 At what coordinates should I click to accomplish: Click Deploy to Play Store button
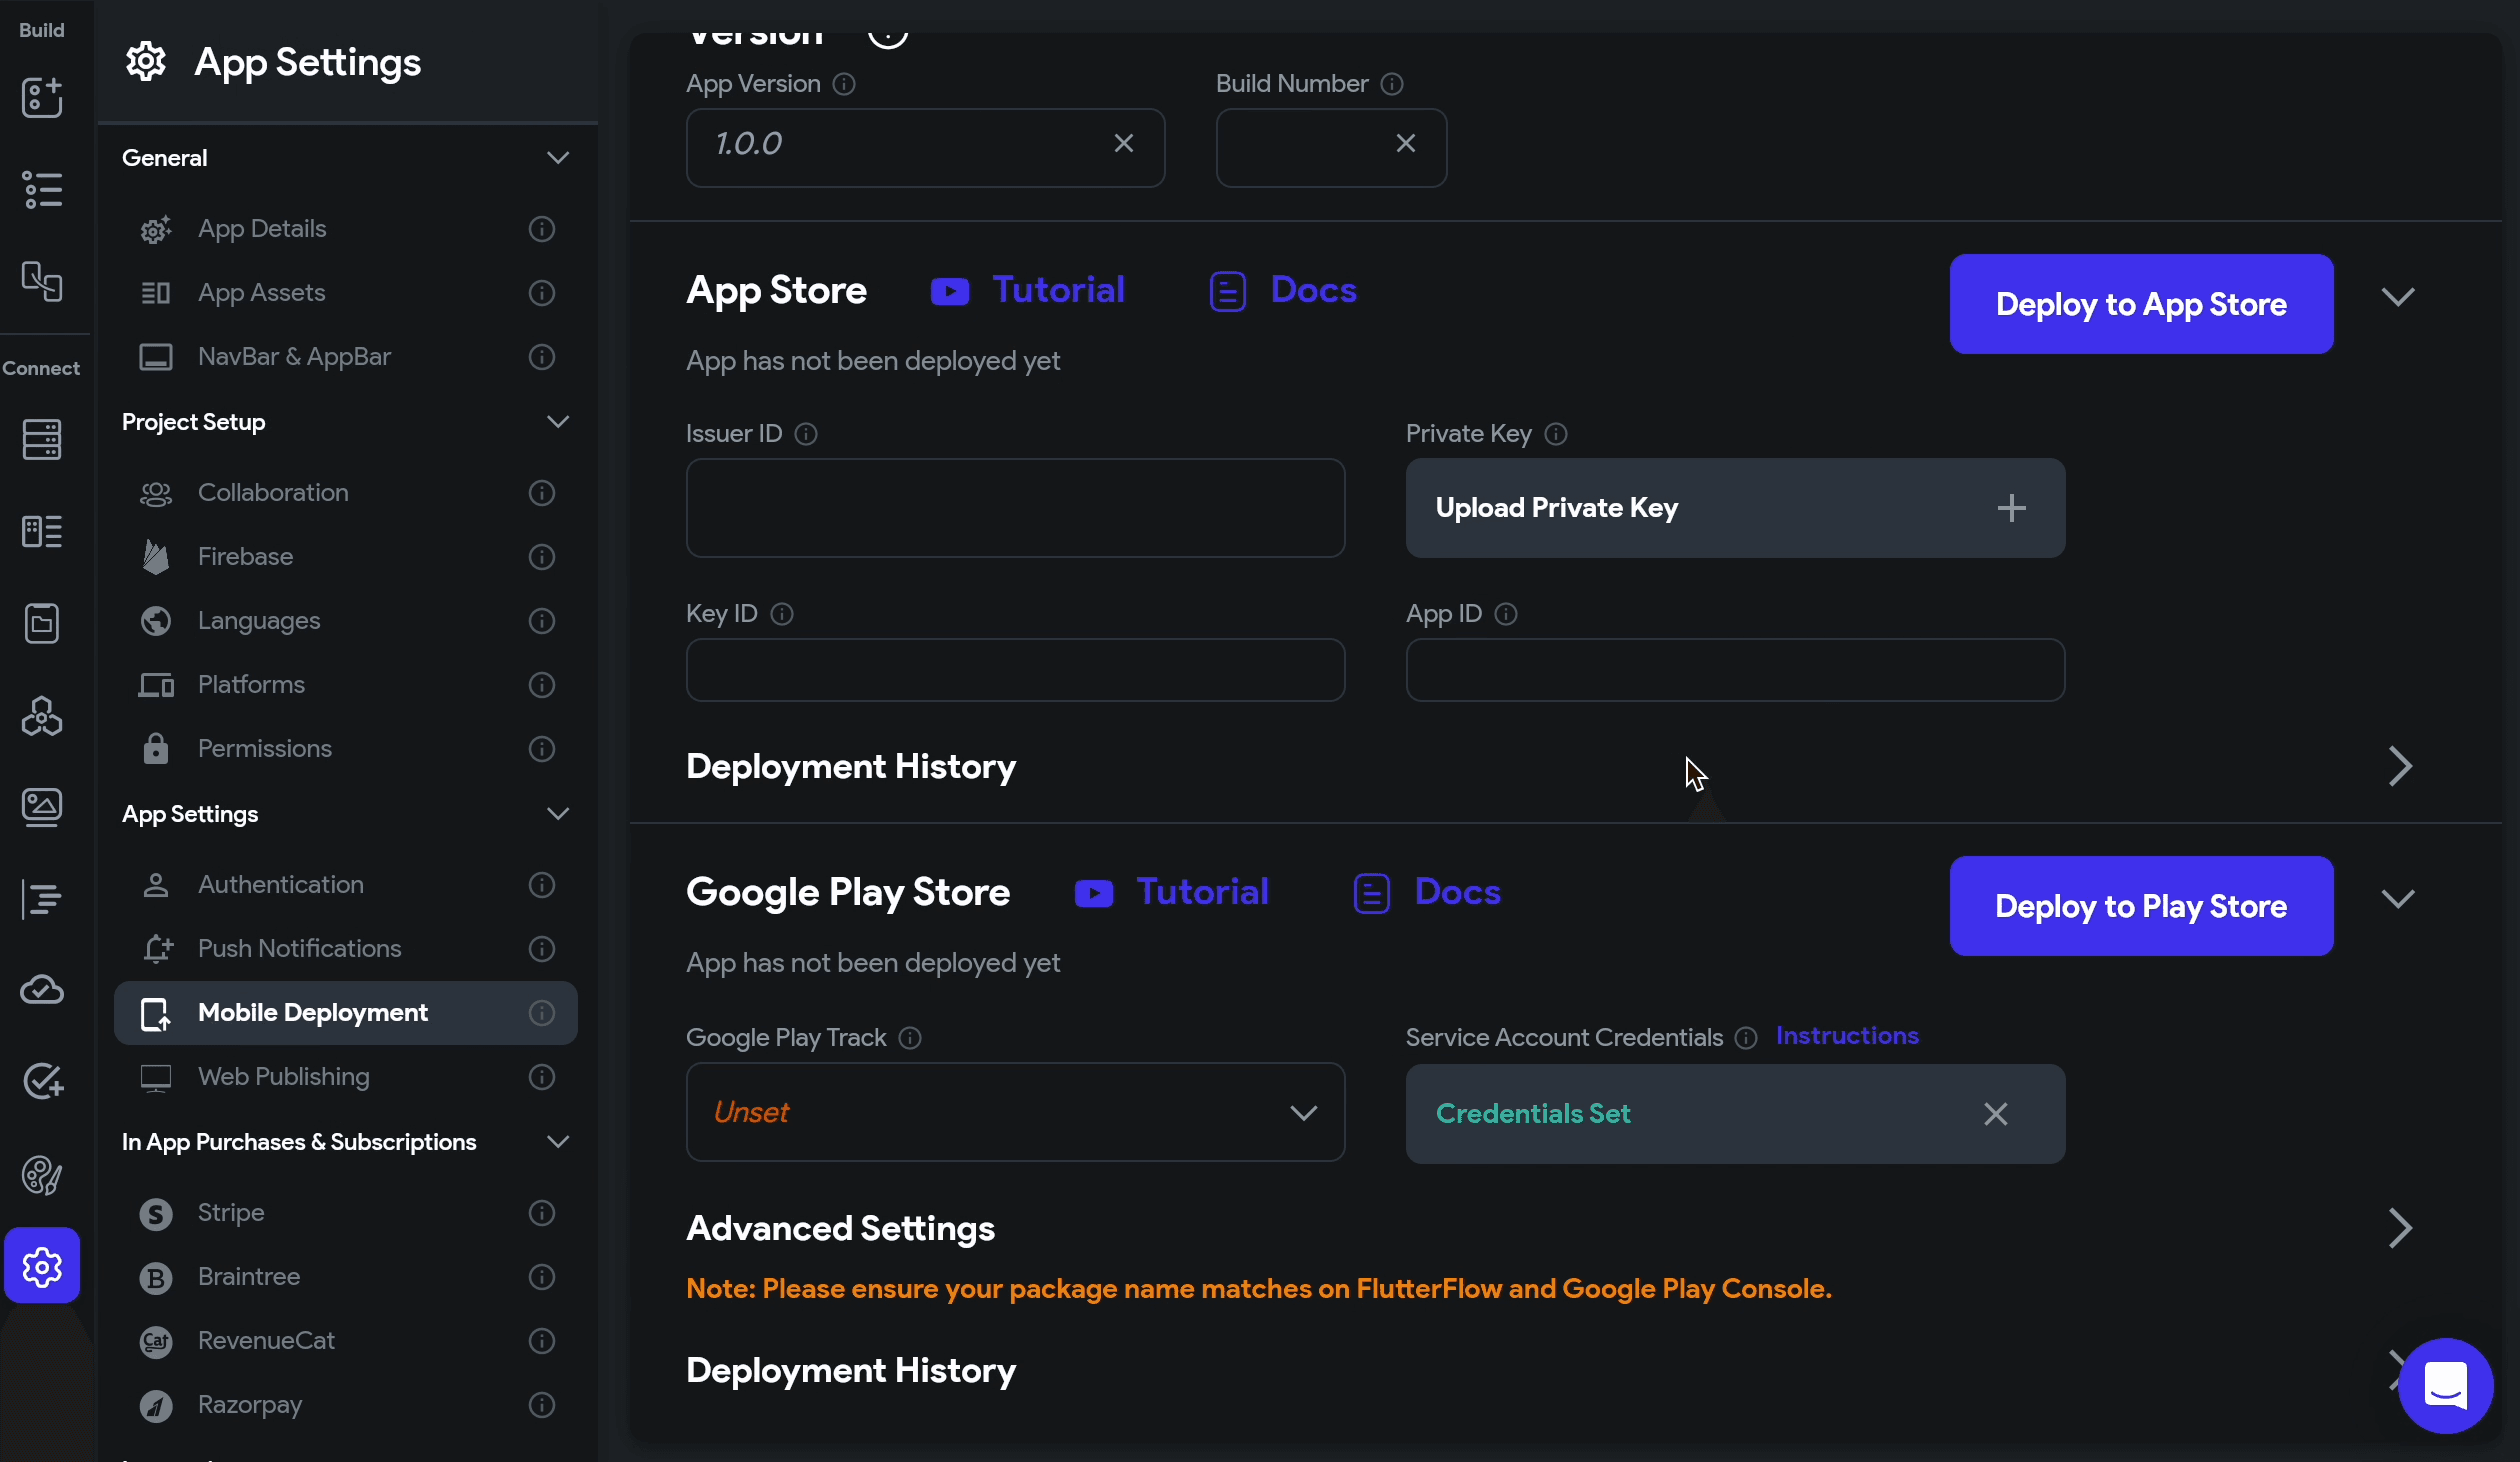(x=2140, y=906)
